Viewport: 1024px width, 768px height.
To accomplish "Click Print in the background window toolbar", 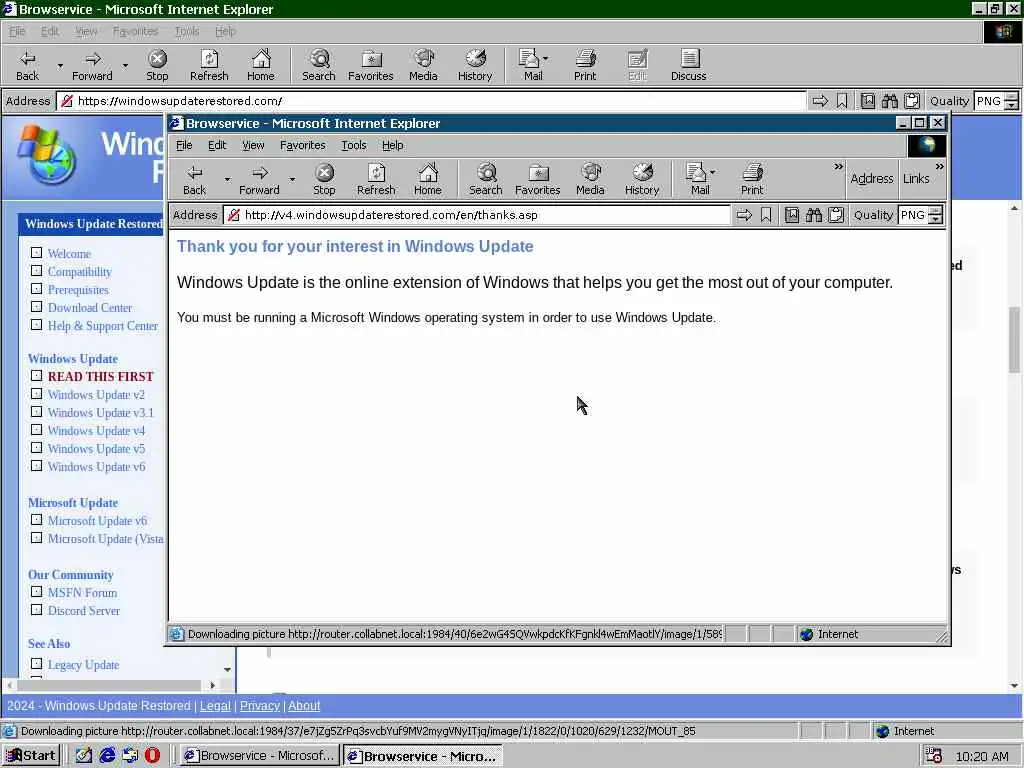I will click(x=585, y=65).
